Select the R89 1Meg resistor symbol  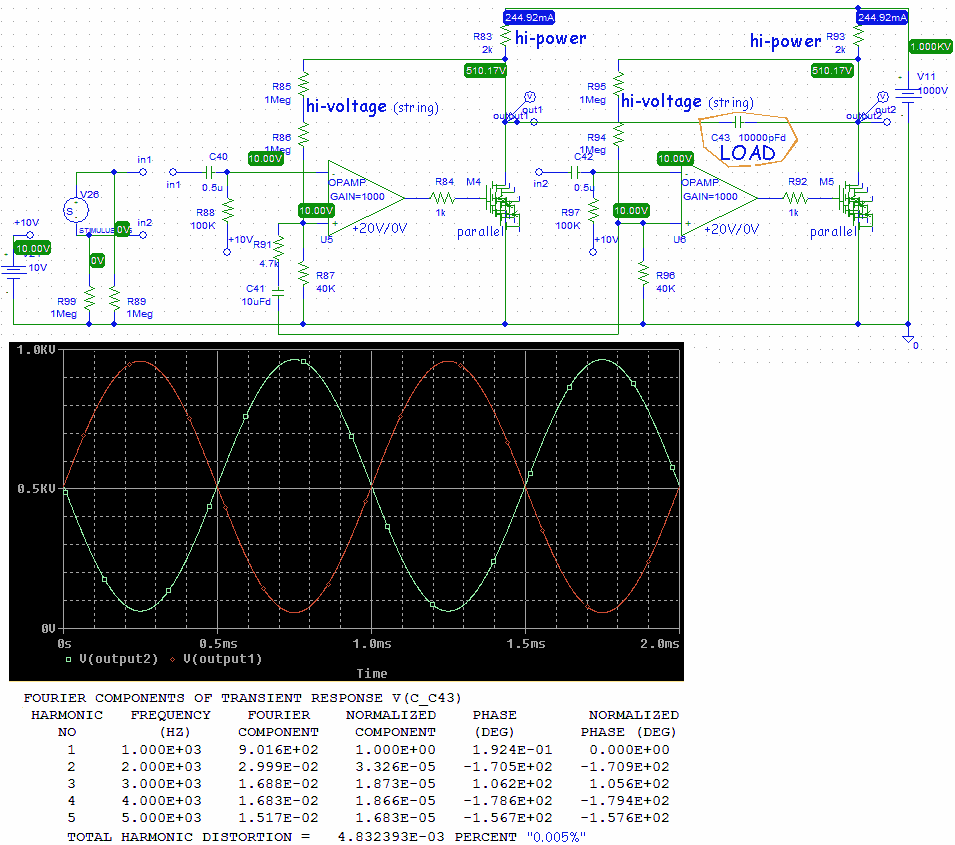pyautogui.click(x=114, y=299)
